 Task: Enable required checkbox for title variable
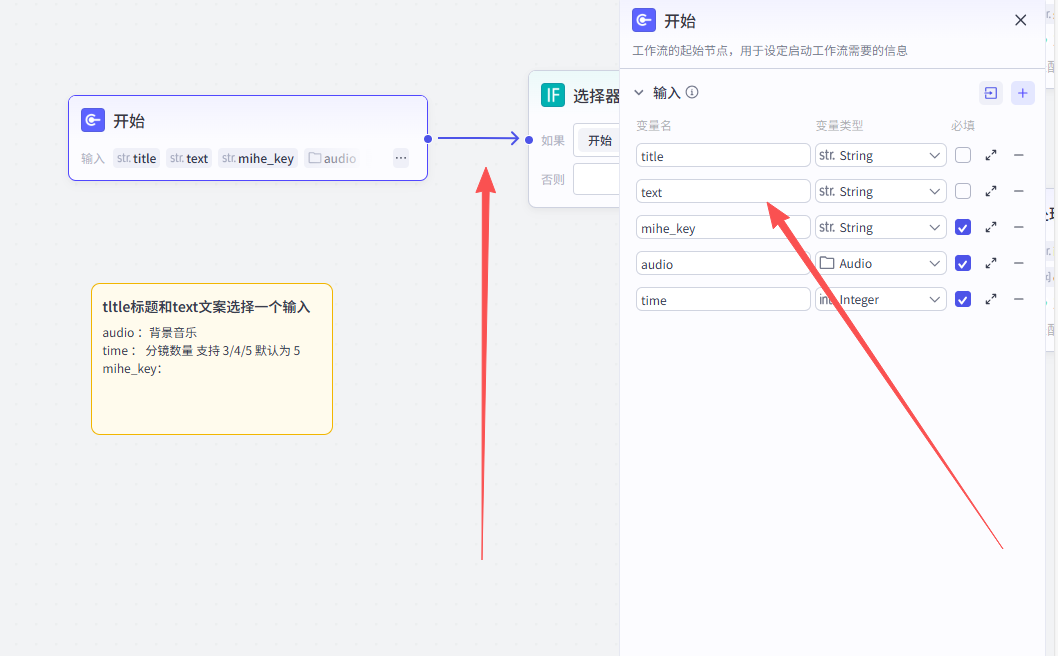click(962, 156)
